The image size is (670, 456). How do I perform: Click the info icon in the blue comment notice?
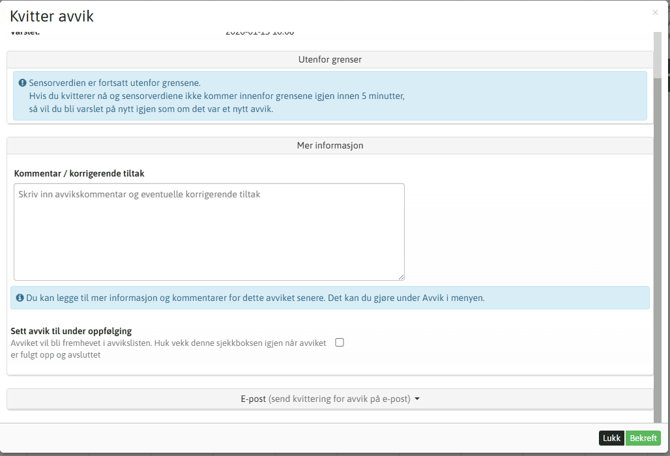click(20, 298)
